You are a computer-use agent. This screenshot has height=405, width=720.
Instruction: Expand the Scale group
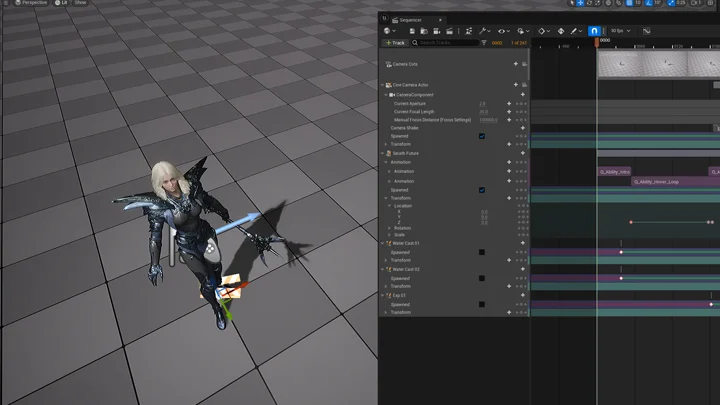click(x=390, y=235)
